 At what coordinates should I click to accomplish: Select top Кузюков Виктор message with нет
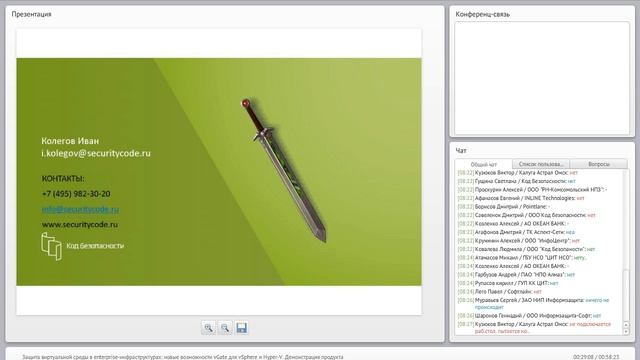(518, 173)
